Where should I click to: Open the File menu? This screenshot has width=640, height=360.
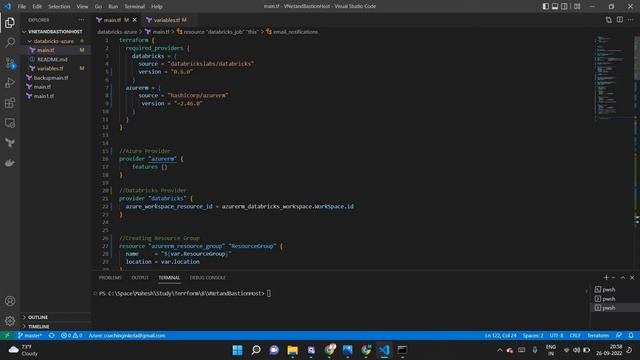coord(22,6)
